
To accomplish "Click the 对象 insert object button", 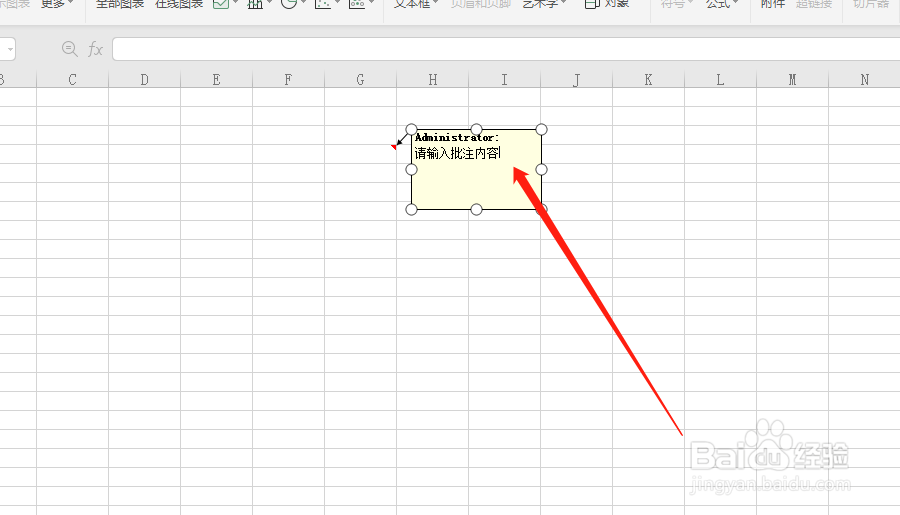I will [607, 4].
